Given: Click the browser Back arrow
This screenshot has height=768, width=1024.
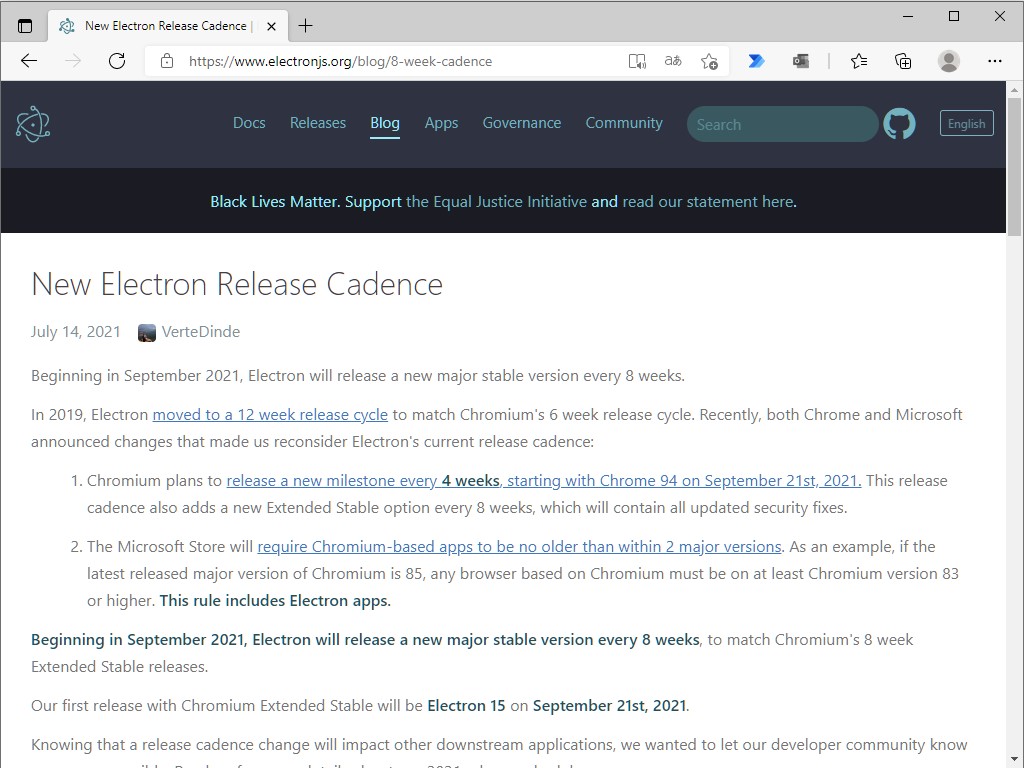Looking at the screenshot, I should pos(29,61).
